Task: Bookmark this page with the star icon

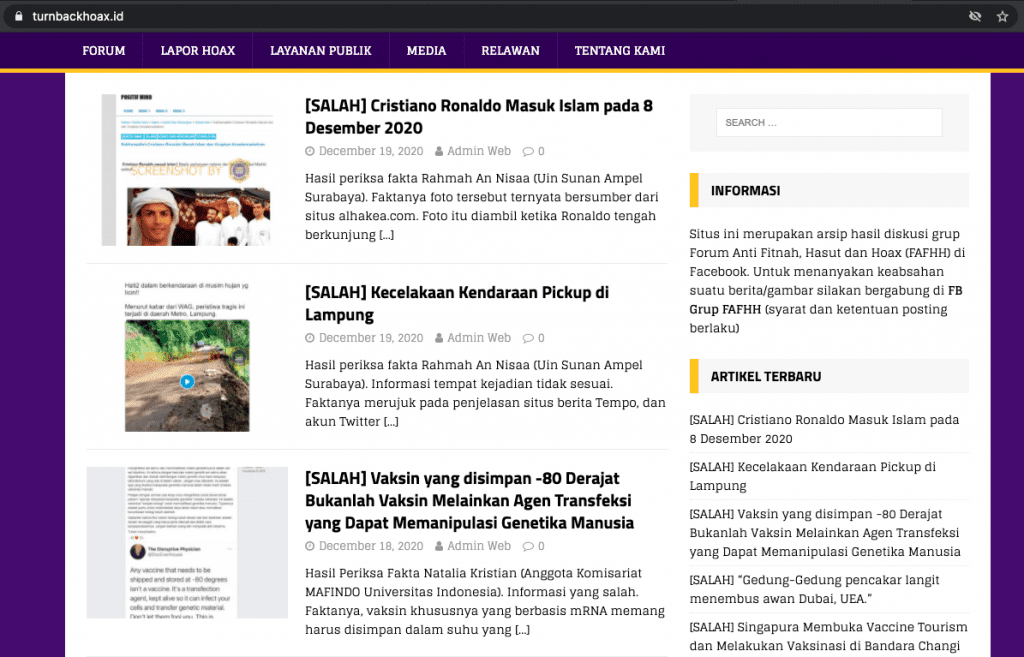Action: [x=1002, y=16]
